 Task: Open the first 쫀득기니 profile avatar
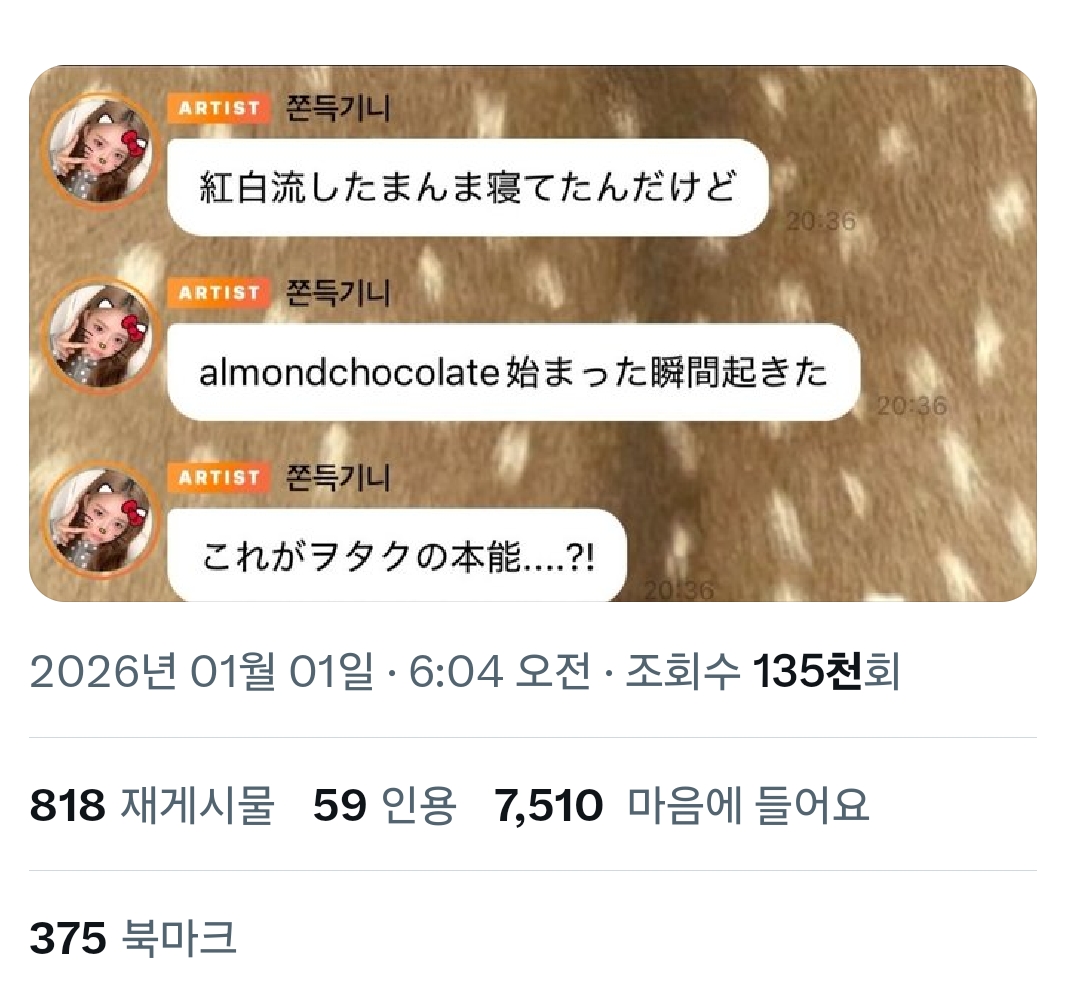pyautogui.click(x=101, y=151)
